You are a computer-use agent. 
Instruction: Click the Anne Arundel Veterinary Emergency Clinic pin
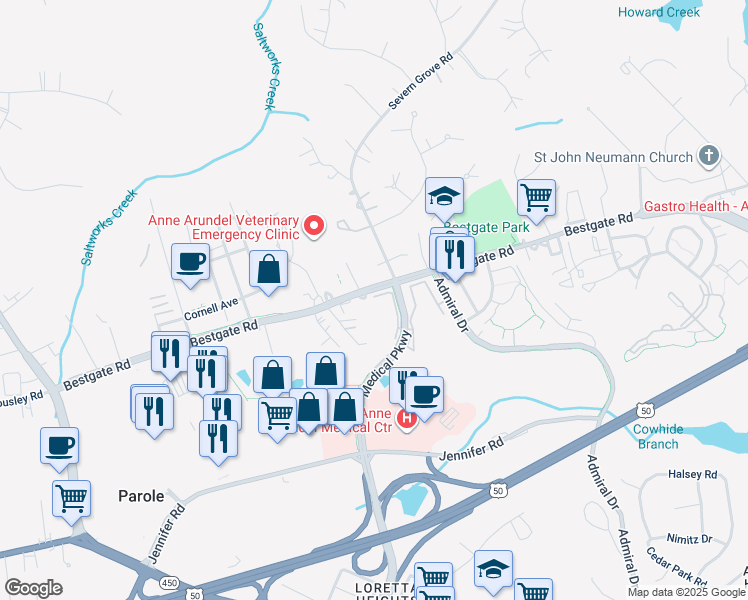tap(314, 226)
